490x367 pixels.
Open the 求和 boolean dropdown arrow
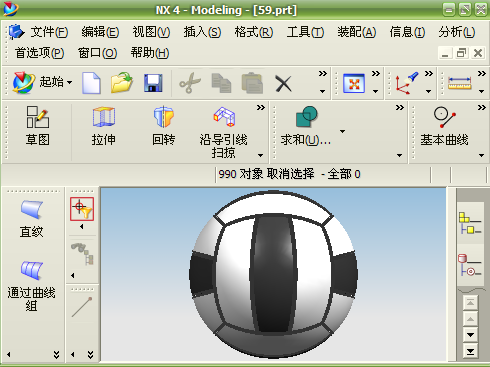tap(342, 131)
